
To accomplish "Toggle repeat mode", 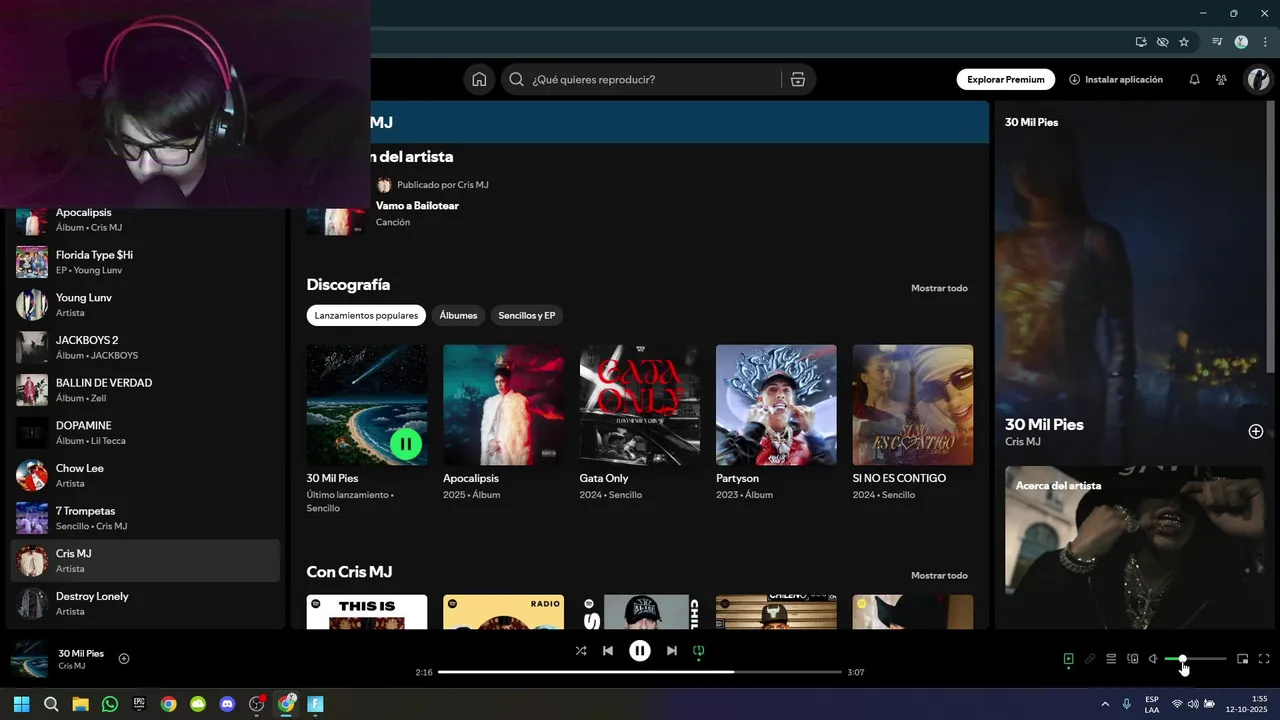I will click(699, 651).
